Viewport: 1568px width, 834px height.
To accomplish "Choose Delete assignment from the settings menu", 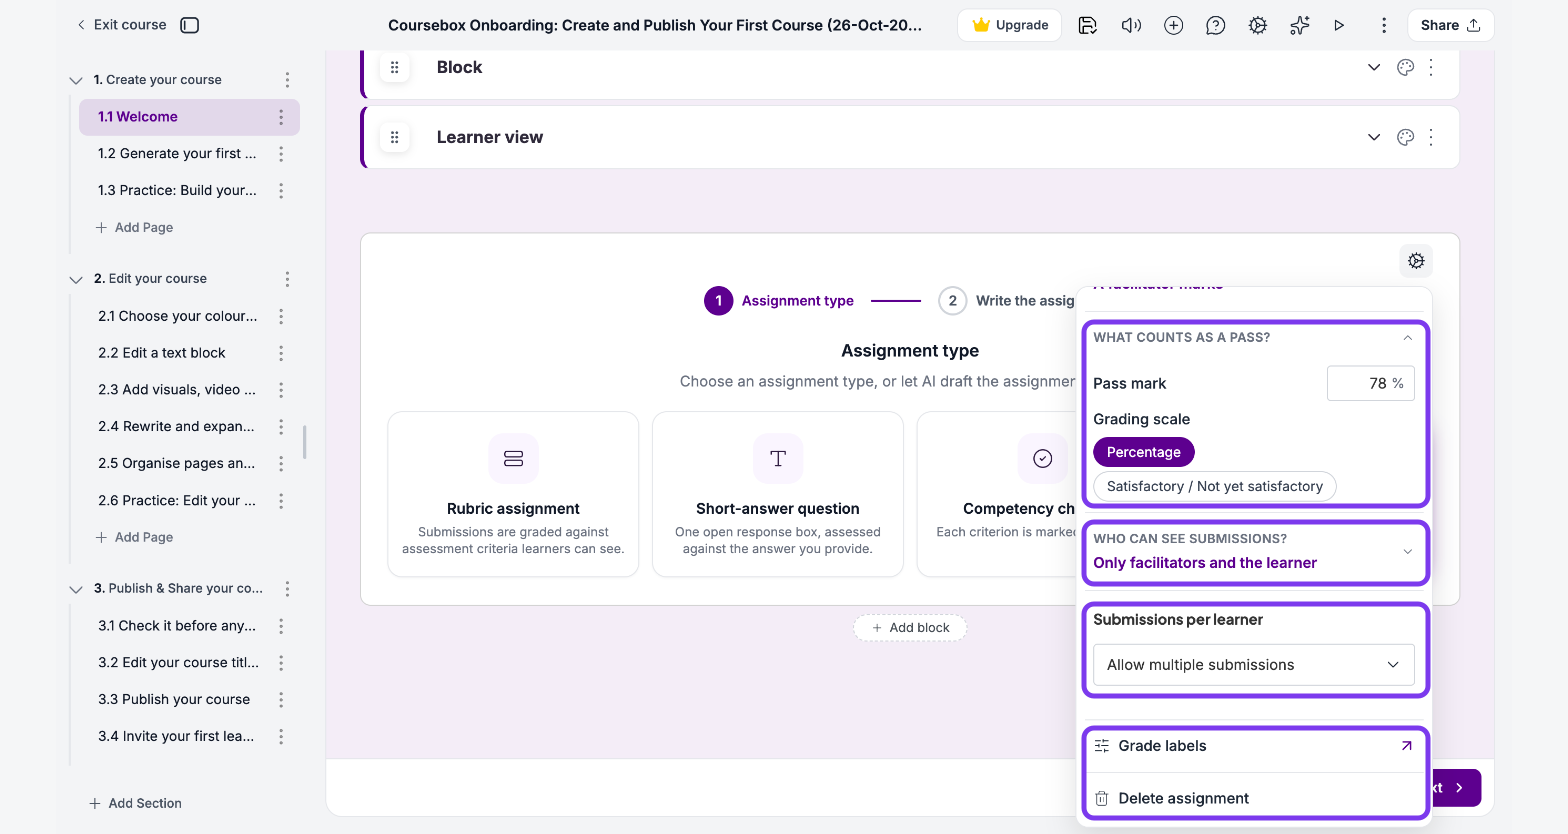I will (x=1255, y=798).
